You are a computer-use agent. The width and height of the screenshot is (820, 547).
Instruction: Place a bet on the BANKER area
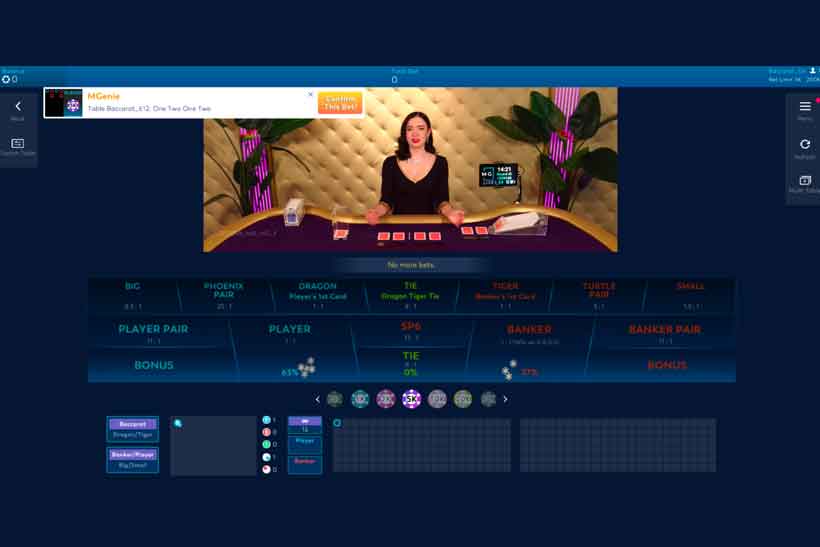[529, 333]
